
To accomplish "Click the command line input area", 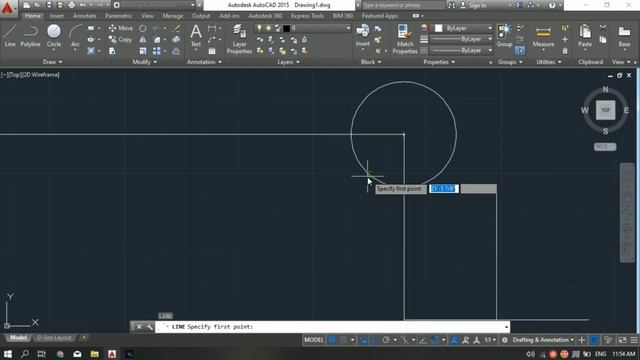I will pyautogui.click(x=332, y=327).
